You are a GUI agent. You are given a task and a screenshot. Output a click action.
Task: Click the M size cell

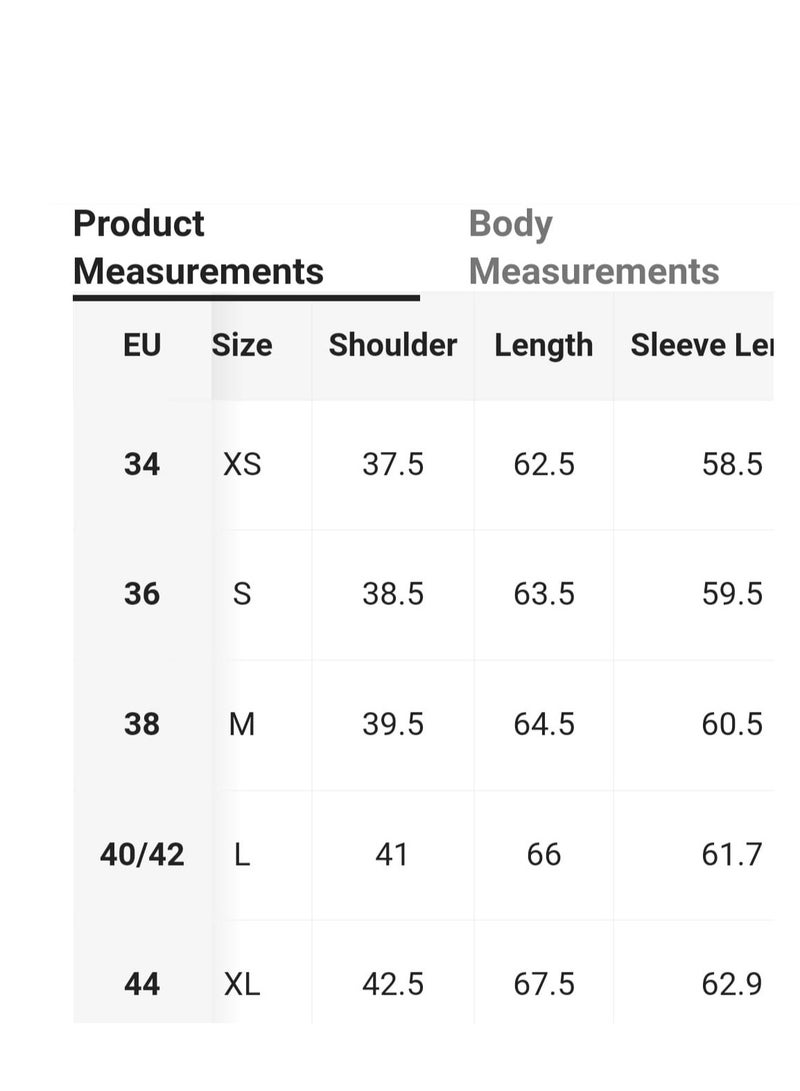(x=242, y=724)
